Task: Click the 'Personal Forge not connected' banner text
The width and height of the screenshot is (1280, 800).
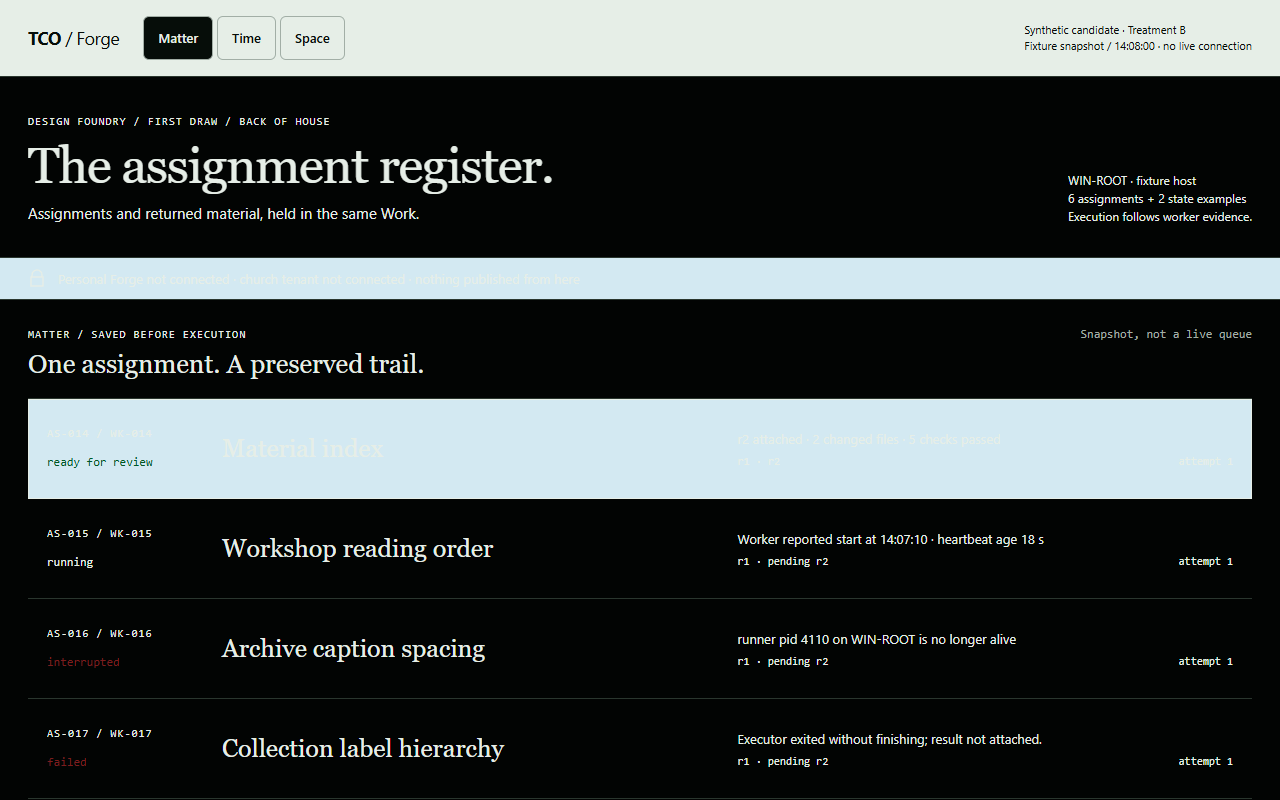Action: tap(144, 279)
